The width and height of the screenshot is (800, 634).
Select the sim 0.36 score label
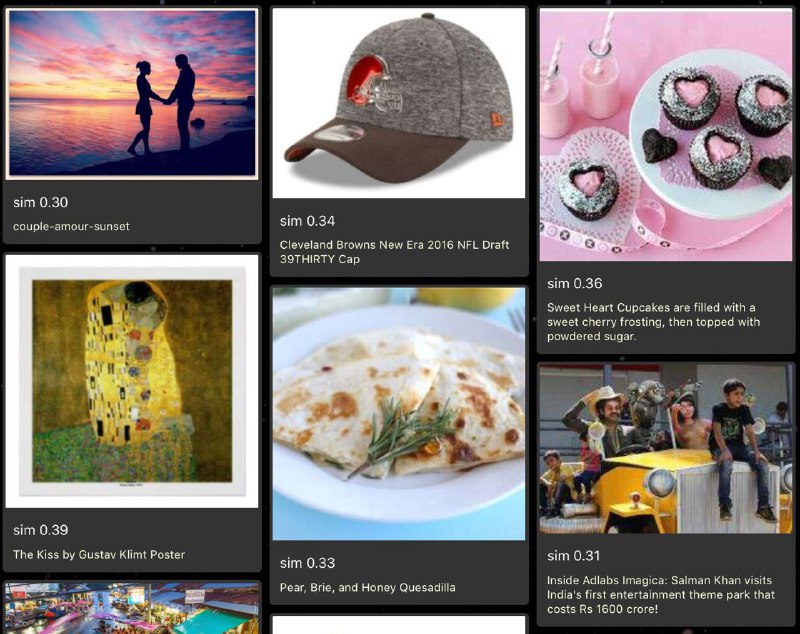574,284
